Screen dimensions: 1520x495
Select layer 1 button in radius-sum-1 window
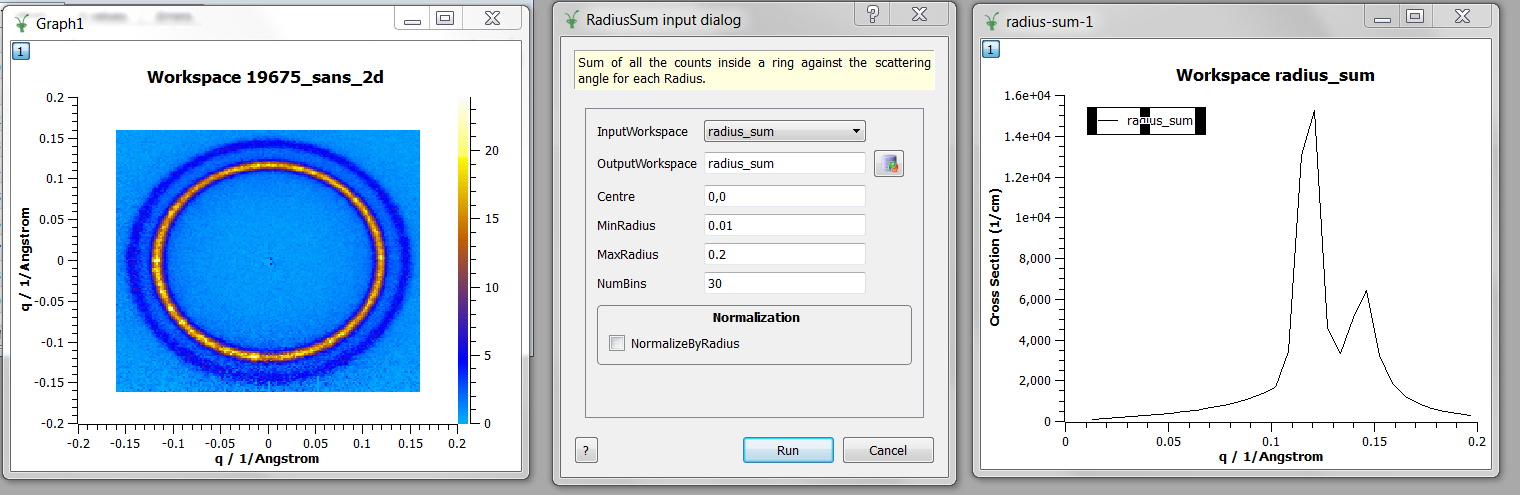(990, 50)
